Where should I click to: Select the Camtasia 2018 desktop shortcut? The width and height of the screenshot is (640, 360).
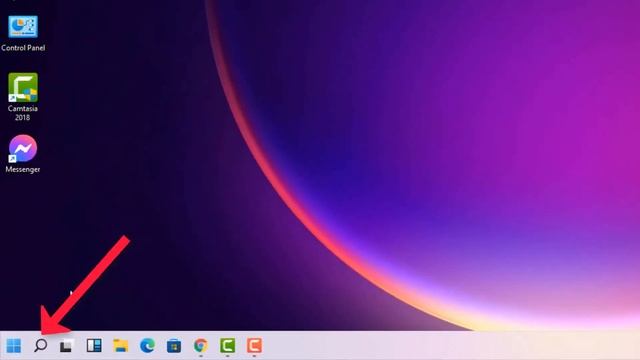point(23,87)
